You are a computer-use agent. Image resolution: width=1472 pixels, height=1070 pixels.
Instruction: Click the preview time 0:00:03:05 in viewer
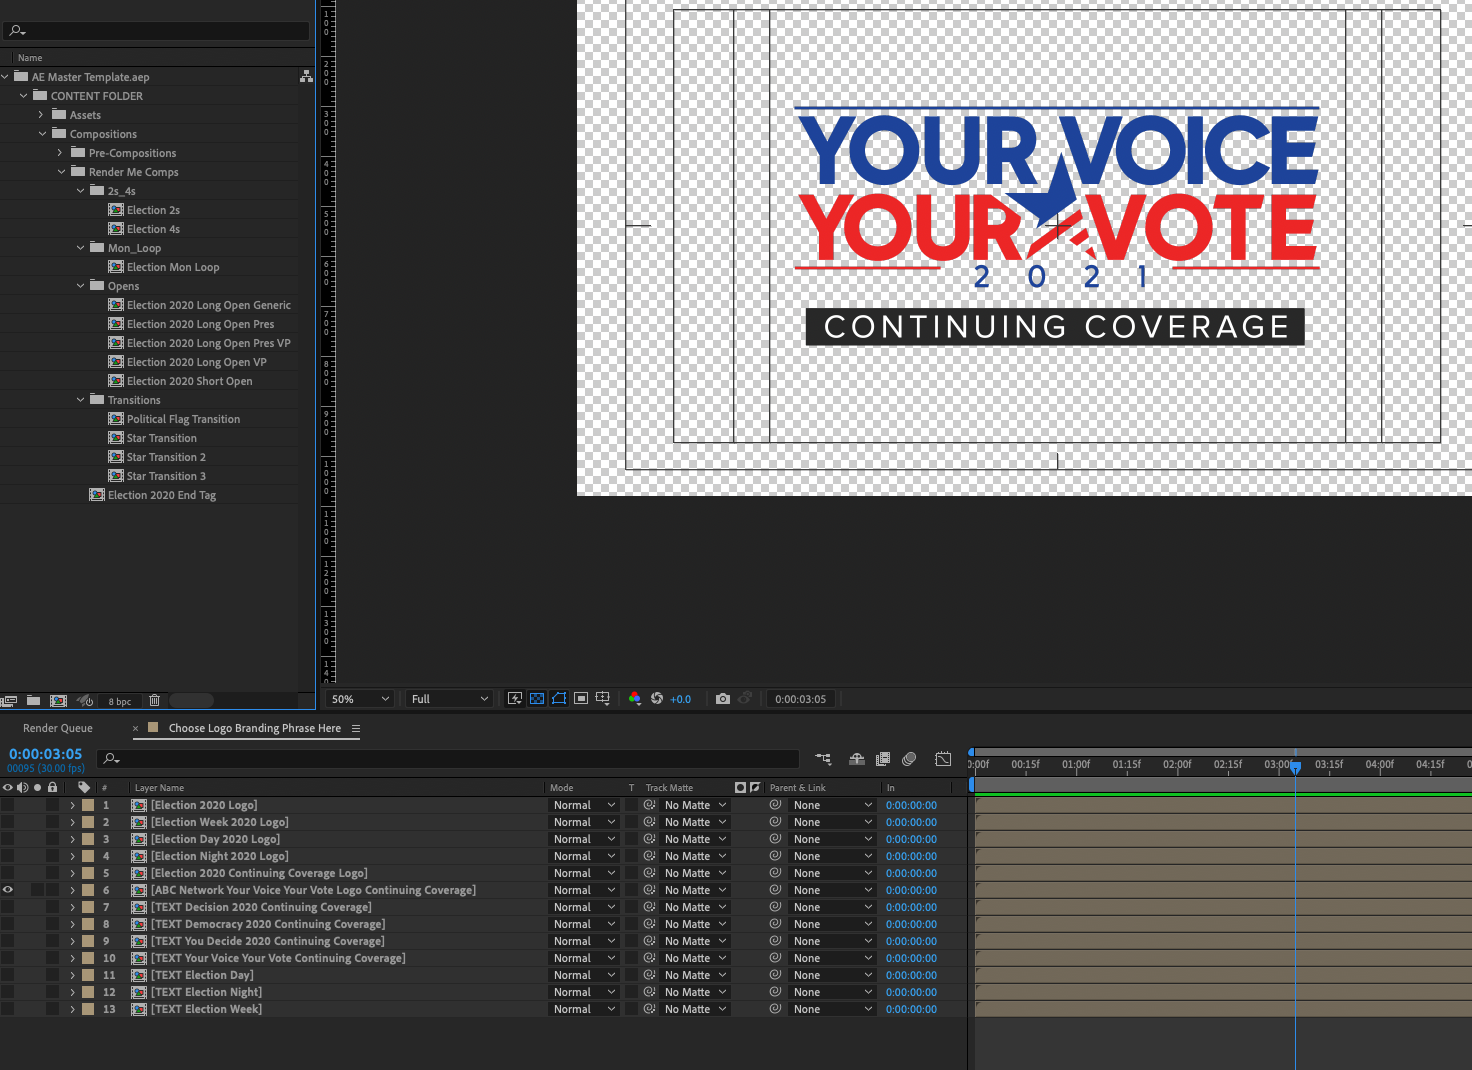tap(800, 699)
